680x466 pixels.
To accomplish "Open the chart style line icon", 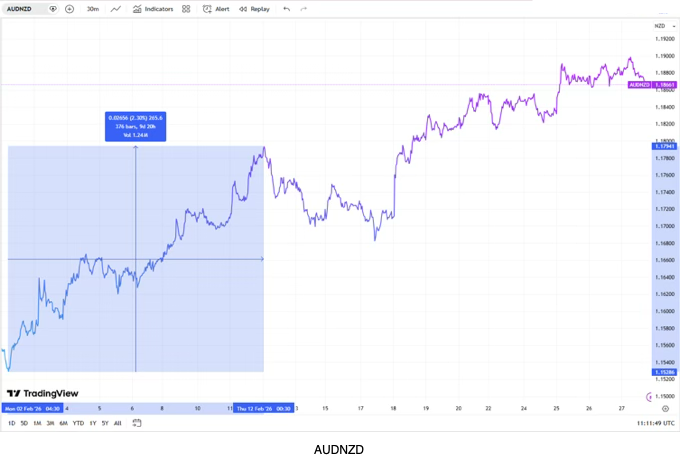I will pyautogui.click(x=116, y=9).
